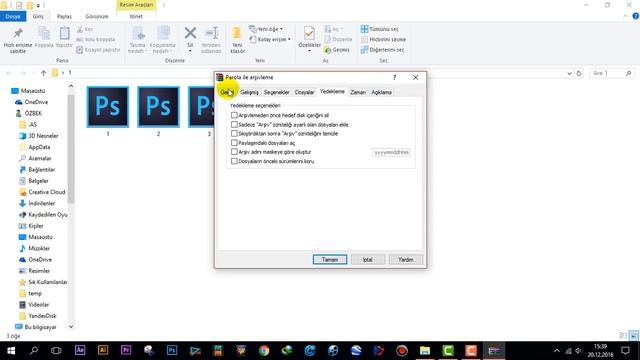Expand the address bar history dropdown

(x=569, y=73)
